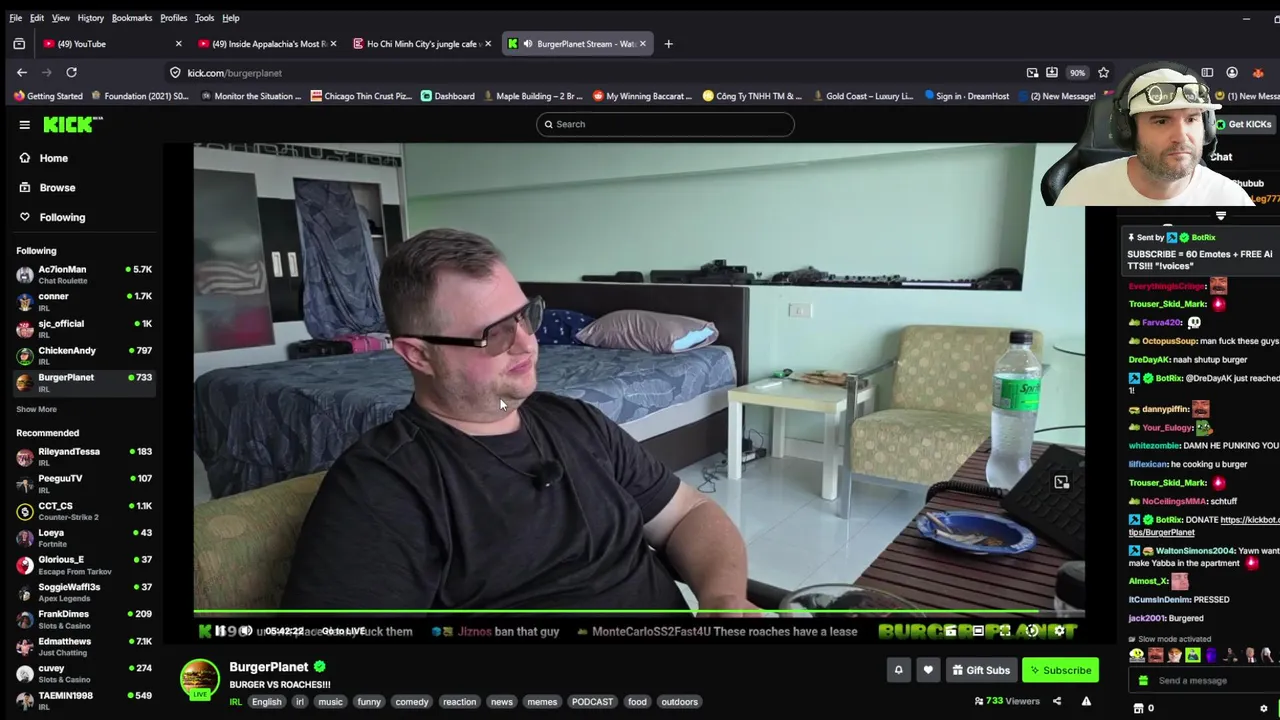Report stream warning icon
Screen dimensions: 1280x720
[x=1086, y=701]
